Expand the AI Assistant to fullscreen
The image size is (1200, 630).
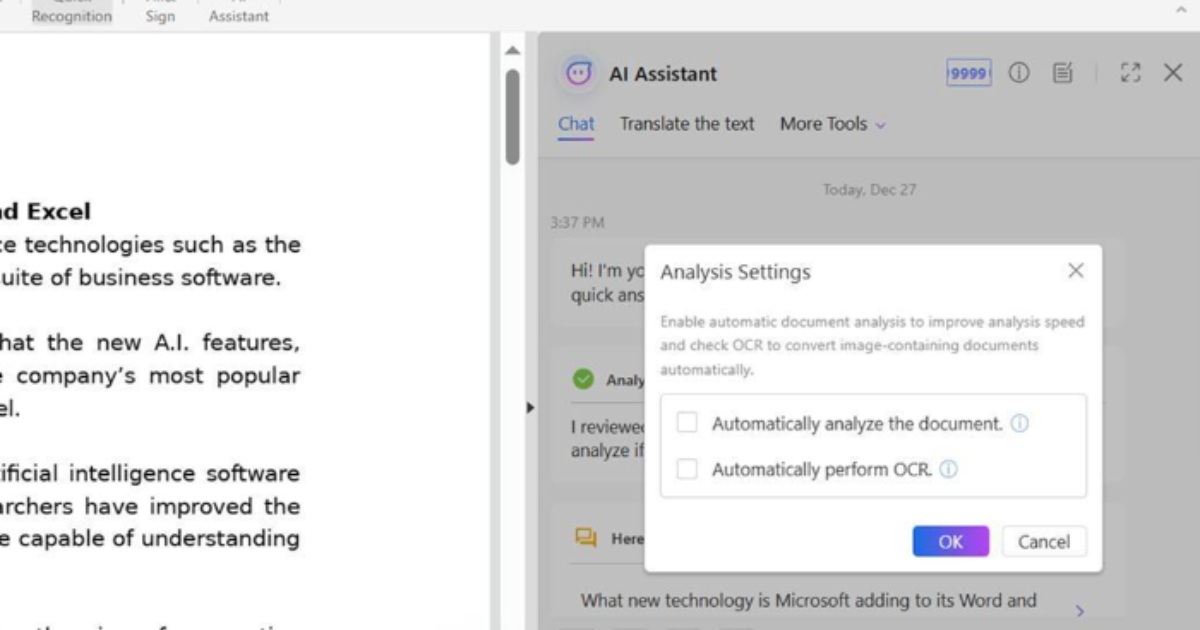point(1131,72)
